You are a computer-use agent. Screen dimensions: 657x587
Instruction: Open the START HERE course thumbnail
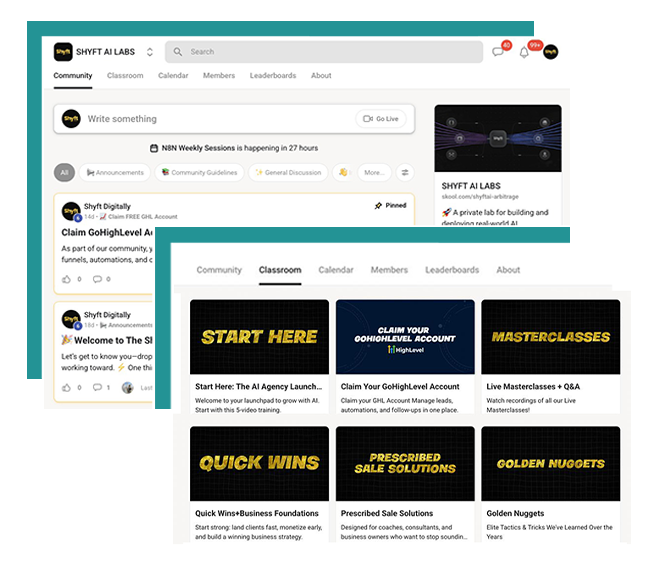259,337
